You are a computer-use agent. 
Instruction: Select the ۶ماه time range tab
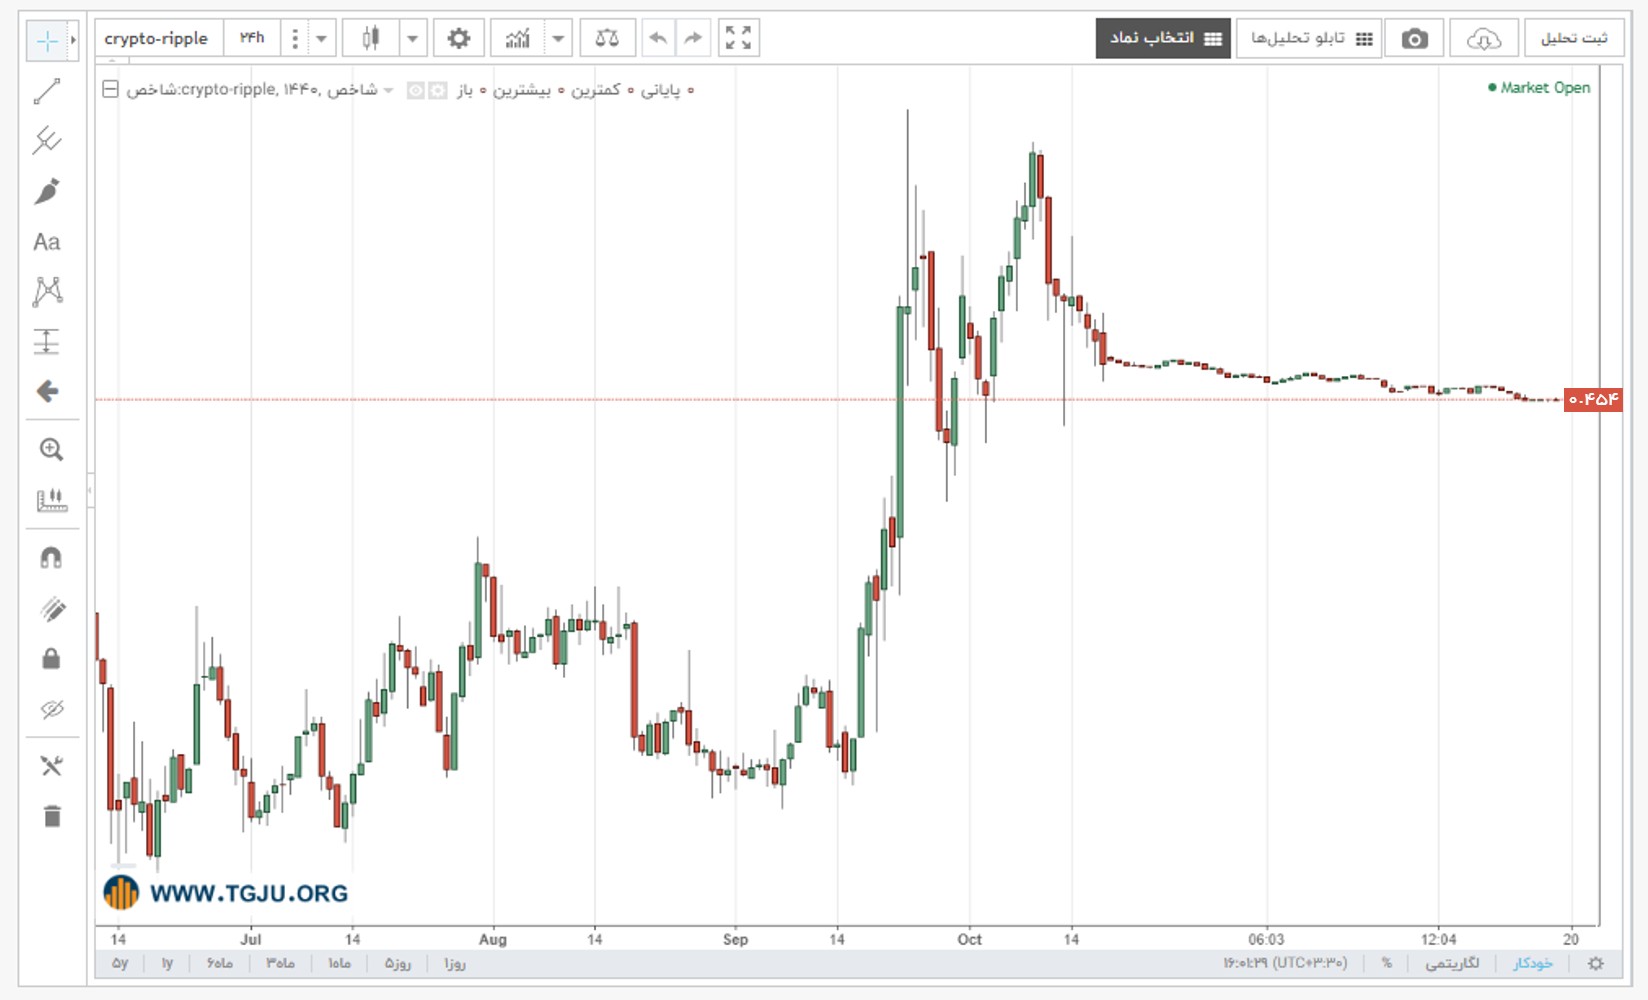point(220,963)
